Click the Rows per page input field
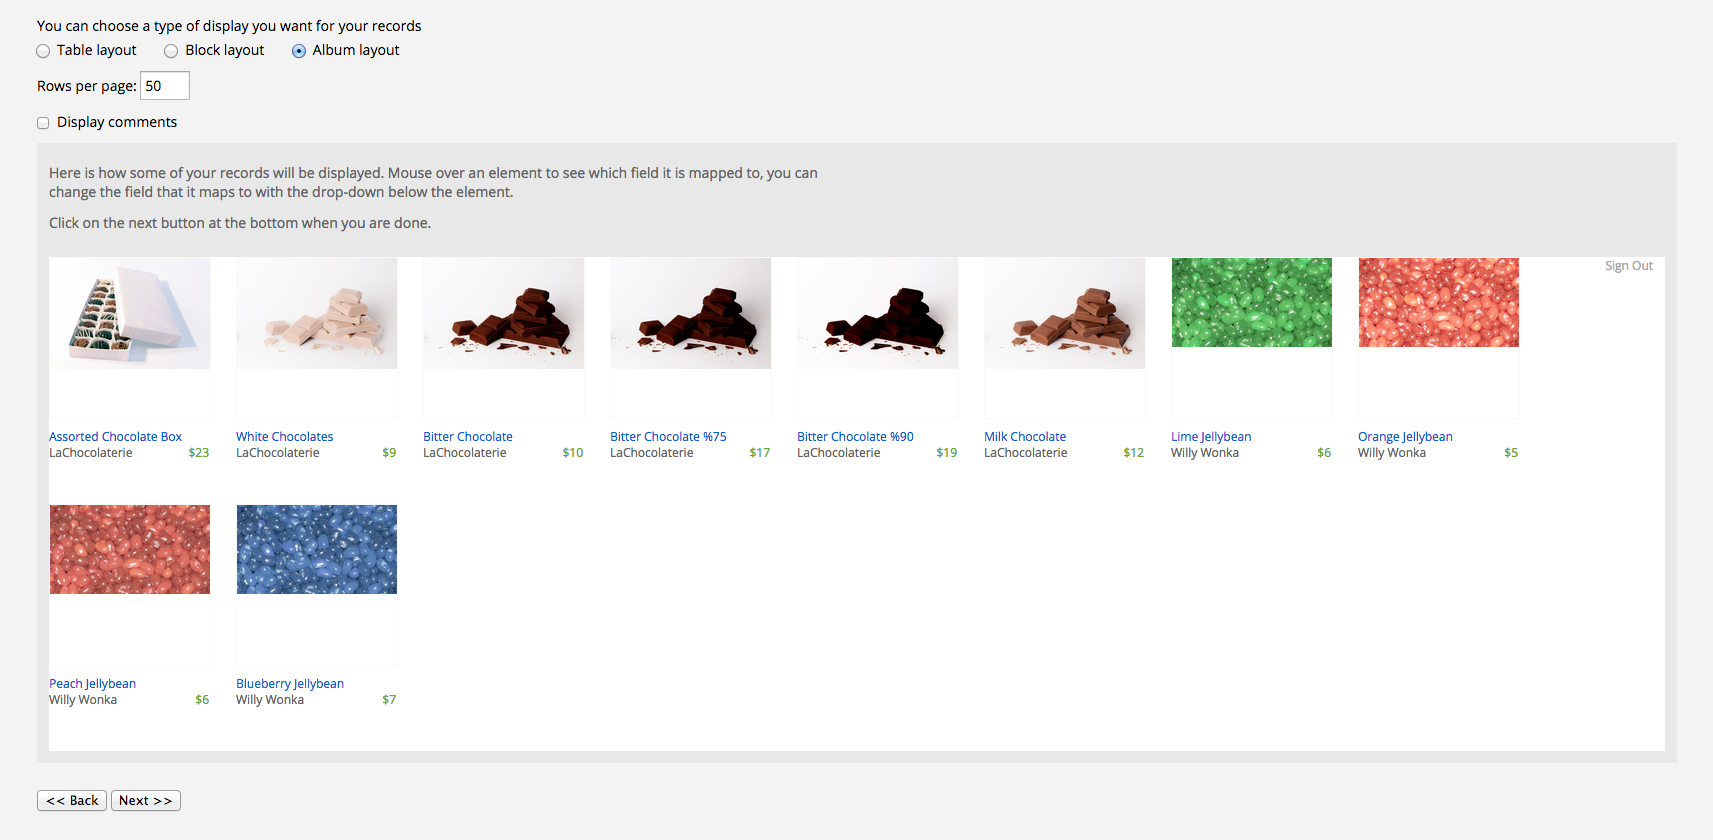The width and height of the screenshot is (1713, 840). pyautogui.click(x=165, y=86)
